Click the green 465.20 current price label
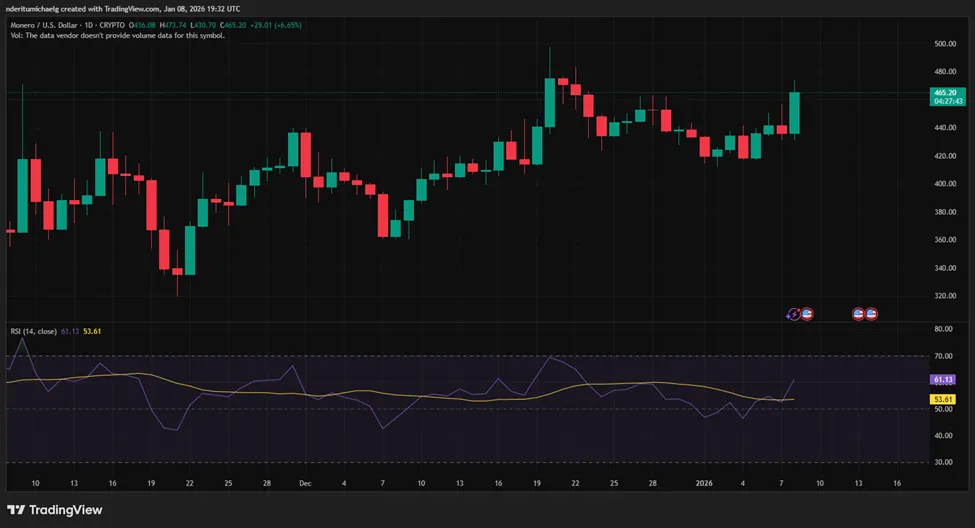Image resolution: width=975 pixels, height=528 pixels. coord(946,91)
